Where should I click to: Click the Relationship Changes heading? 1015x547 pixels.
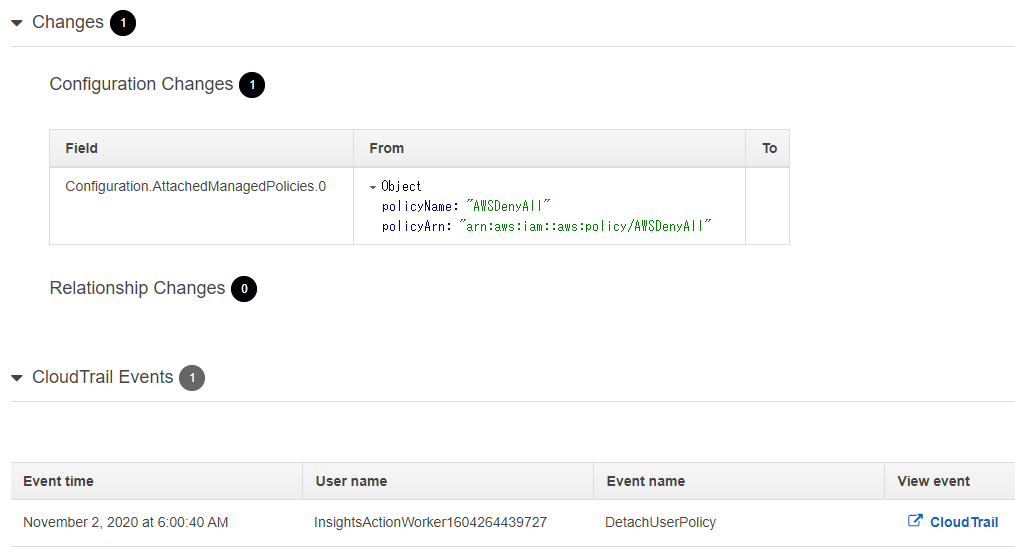click(x=137, y=288)
